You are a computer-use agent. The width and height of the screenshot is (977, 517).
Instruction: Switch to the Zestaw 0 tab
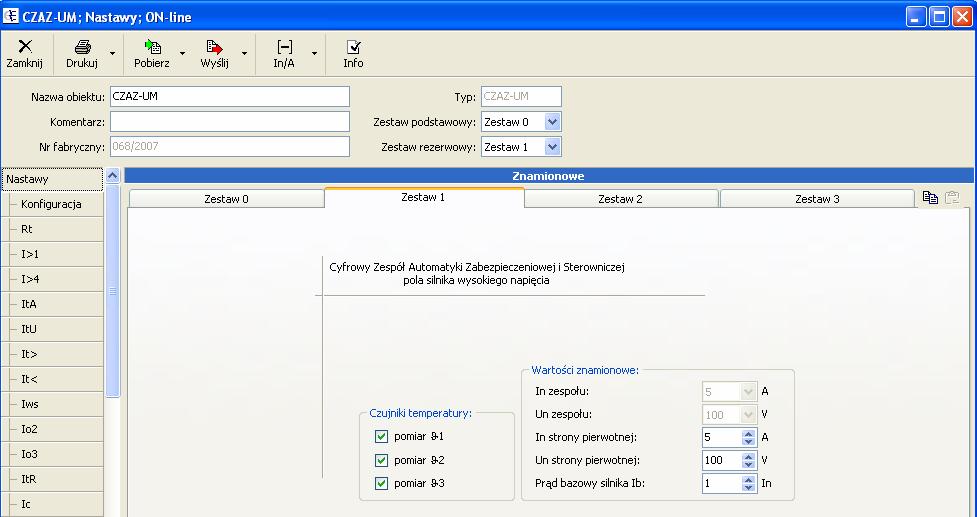point(226,199)
